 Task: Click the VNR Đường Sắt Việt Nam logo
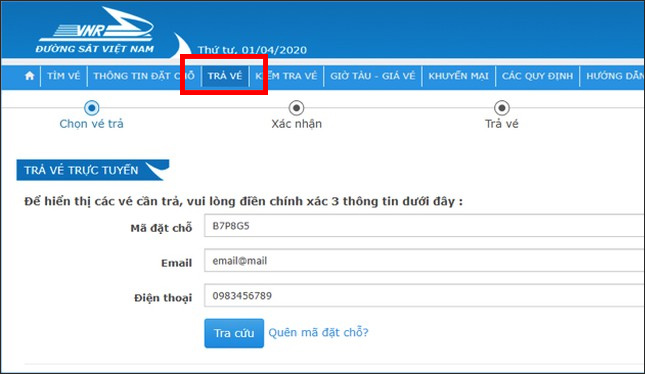(95, 30)
